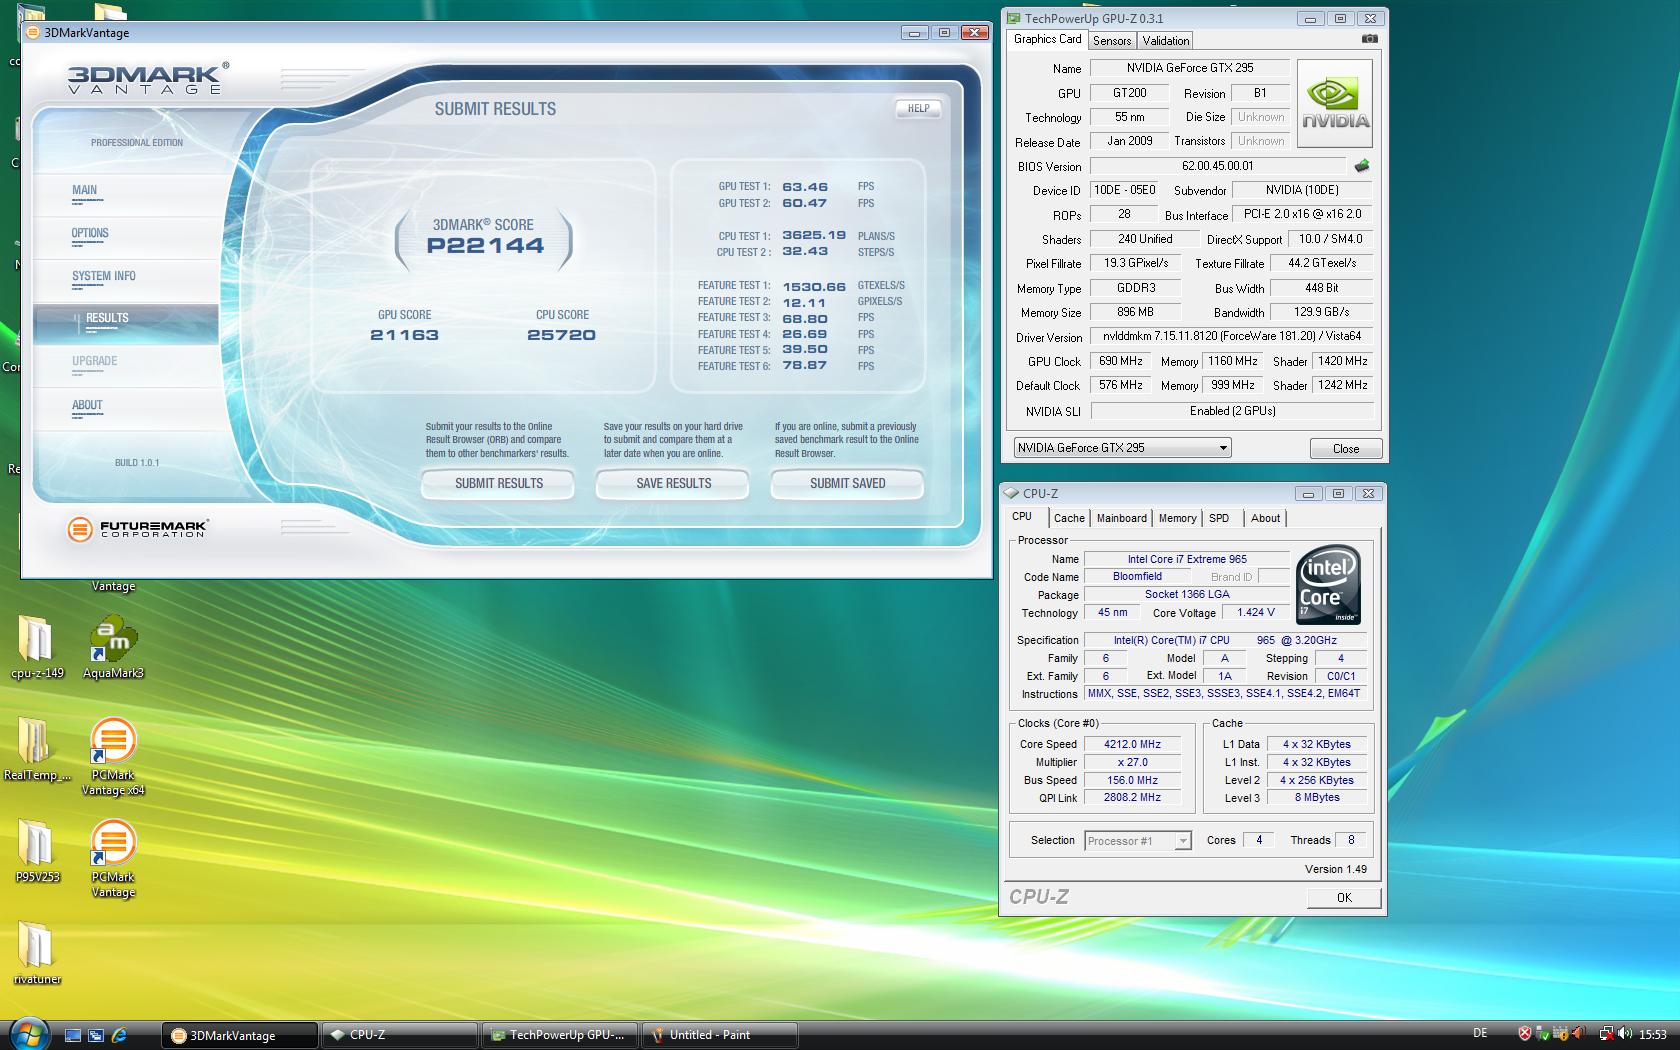Click the DE language indicator
1680x1050 pixels.
tap(1480, 1034)
